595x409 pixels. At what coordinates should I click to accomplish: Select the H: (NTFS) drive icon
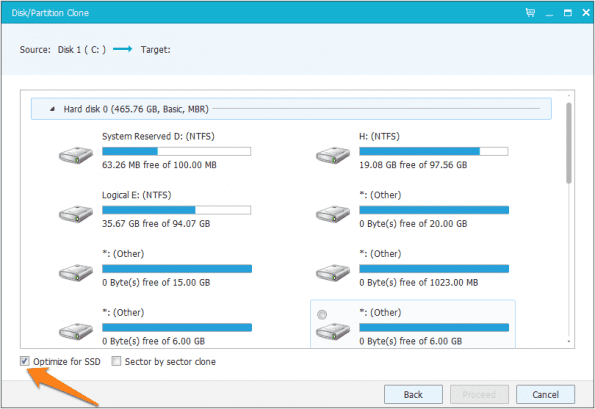(333, 155)
